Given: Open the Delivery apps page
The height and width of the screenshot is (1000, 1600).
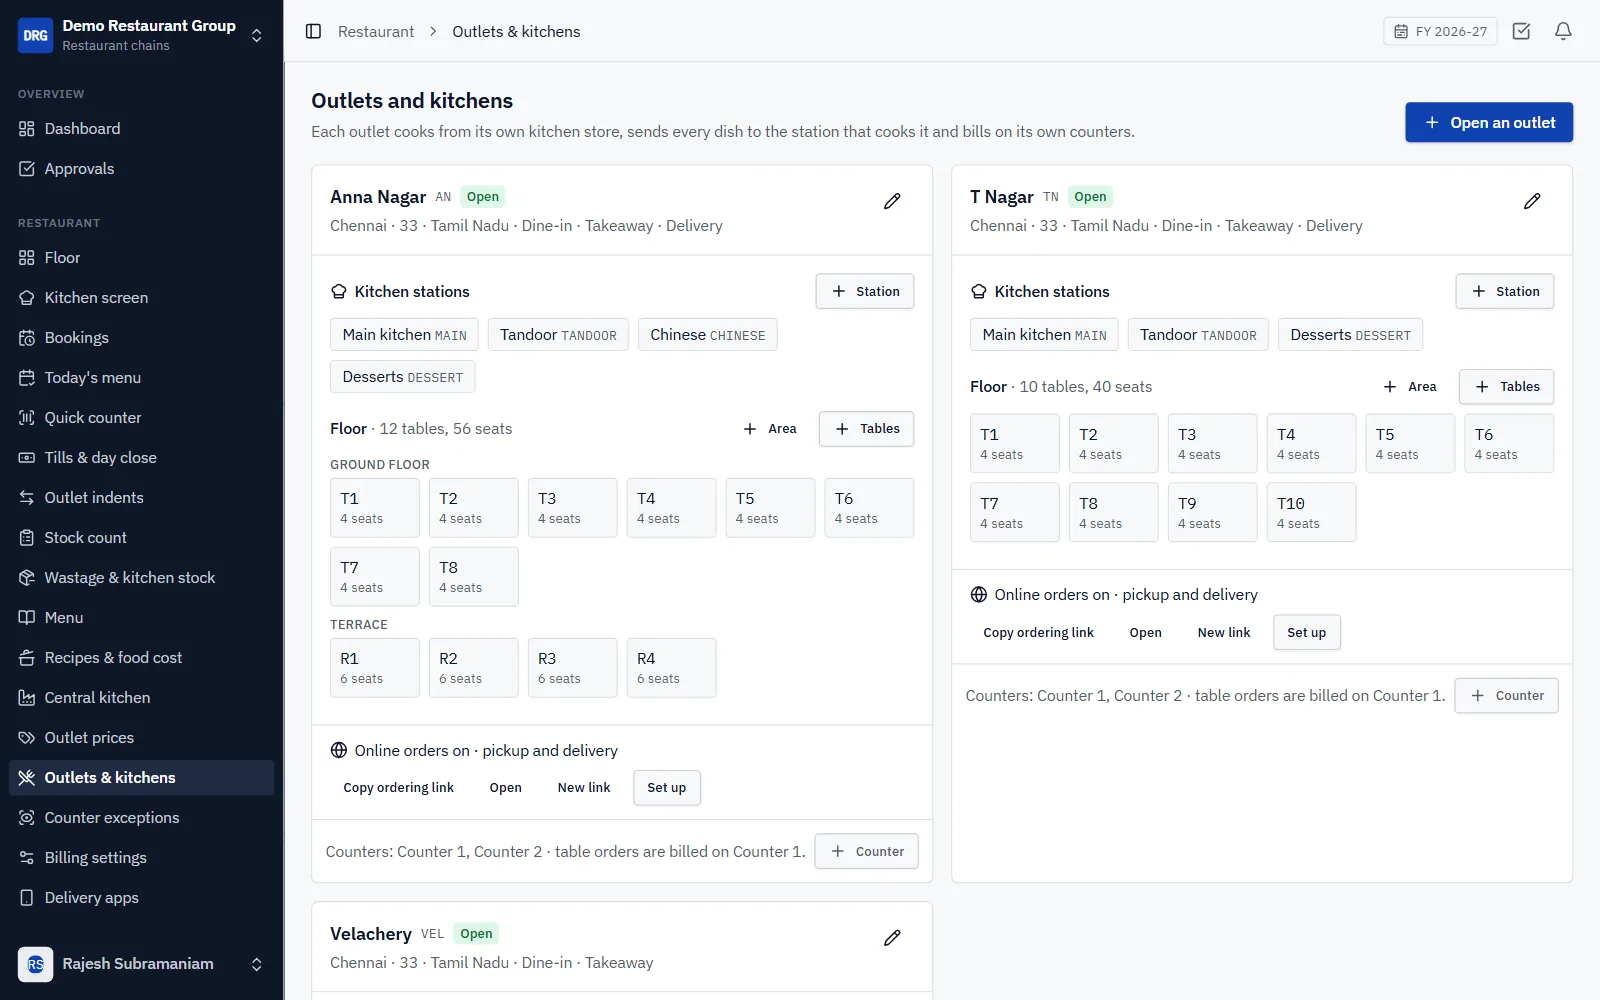Looking at the screenshot, I should (x=141, y=898).
